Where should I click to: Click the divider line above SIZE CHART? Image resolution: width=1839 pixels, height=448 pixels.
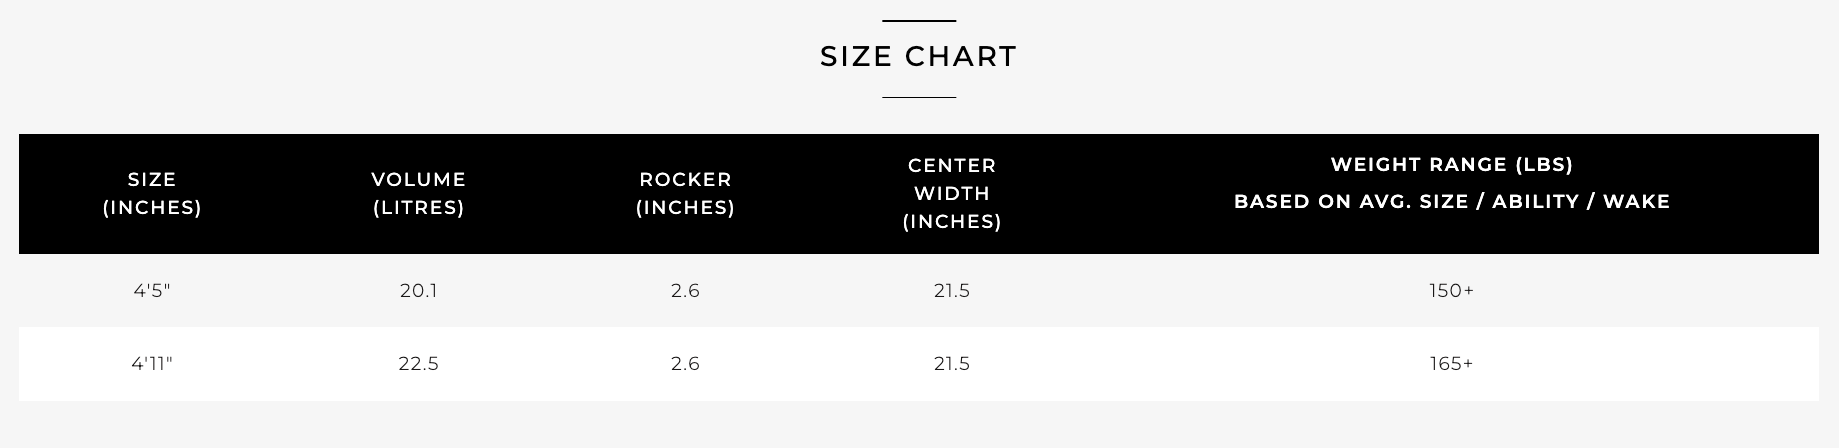(919, 20)
